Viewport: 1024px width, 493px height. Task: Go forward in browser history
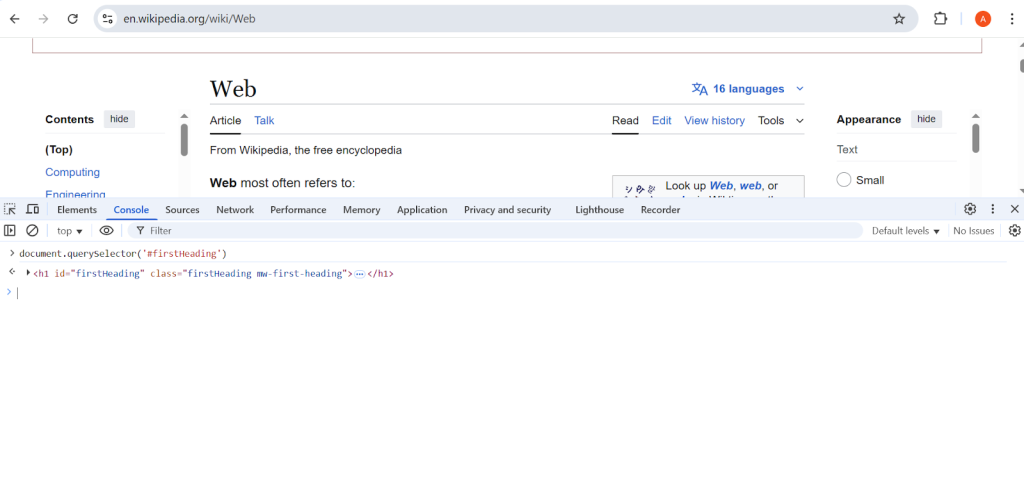pos(44,19)
